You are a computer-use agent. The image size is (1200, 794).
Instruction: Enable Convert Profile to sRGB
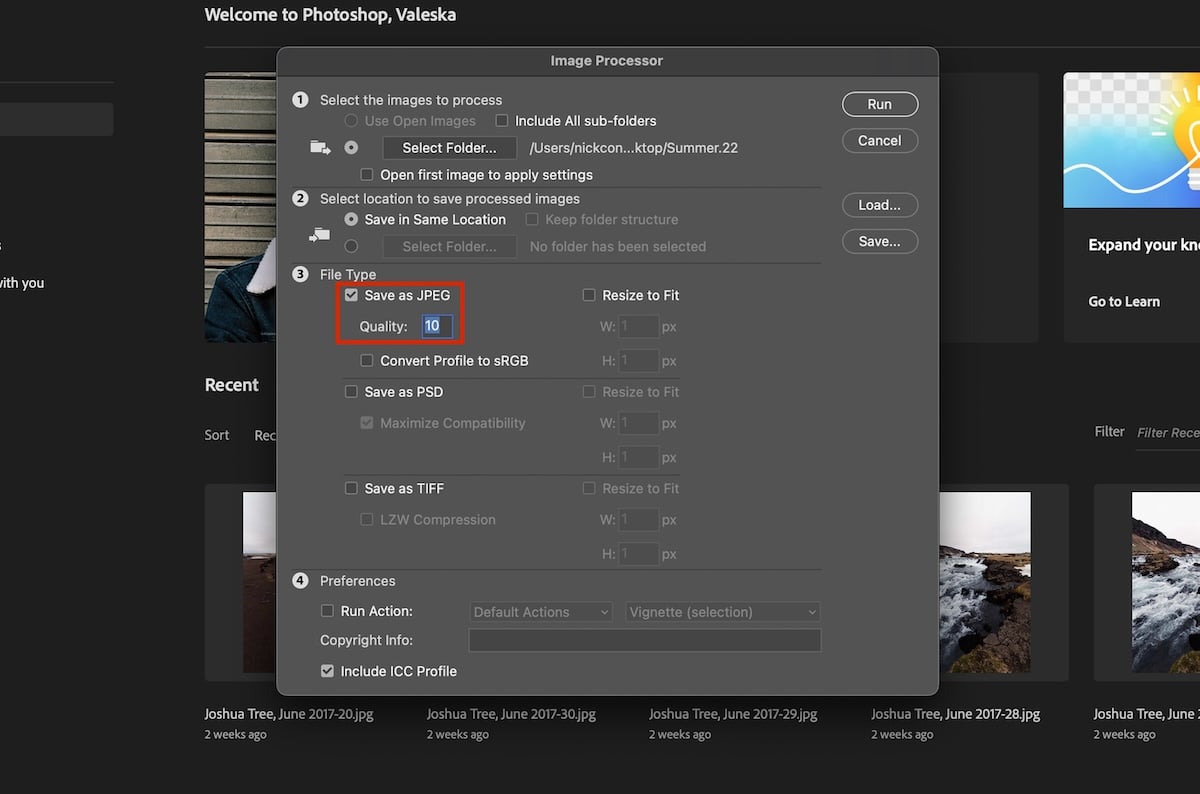click(367, 360)
